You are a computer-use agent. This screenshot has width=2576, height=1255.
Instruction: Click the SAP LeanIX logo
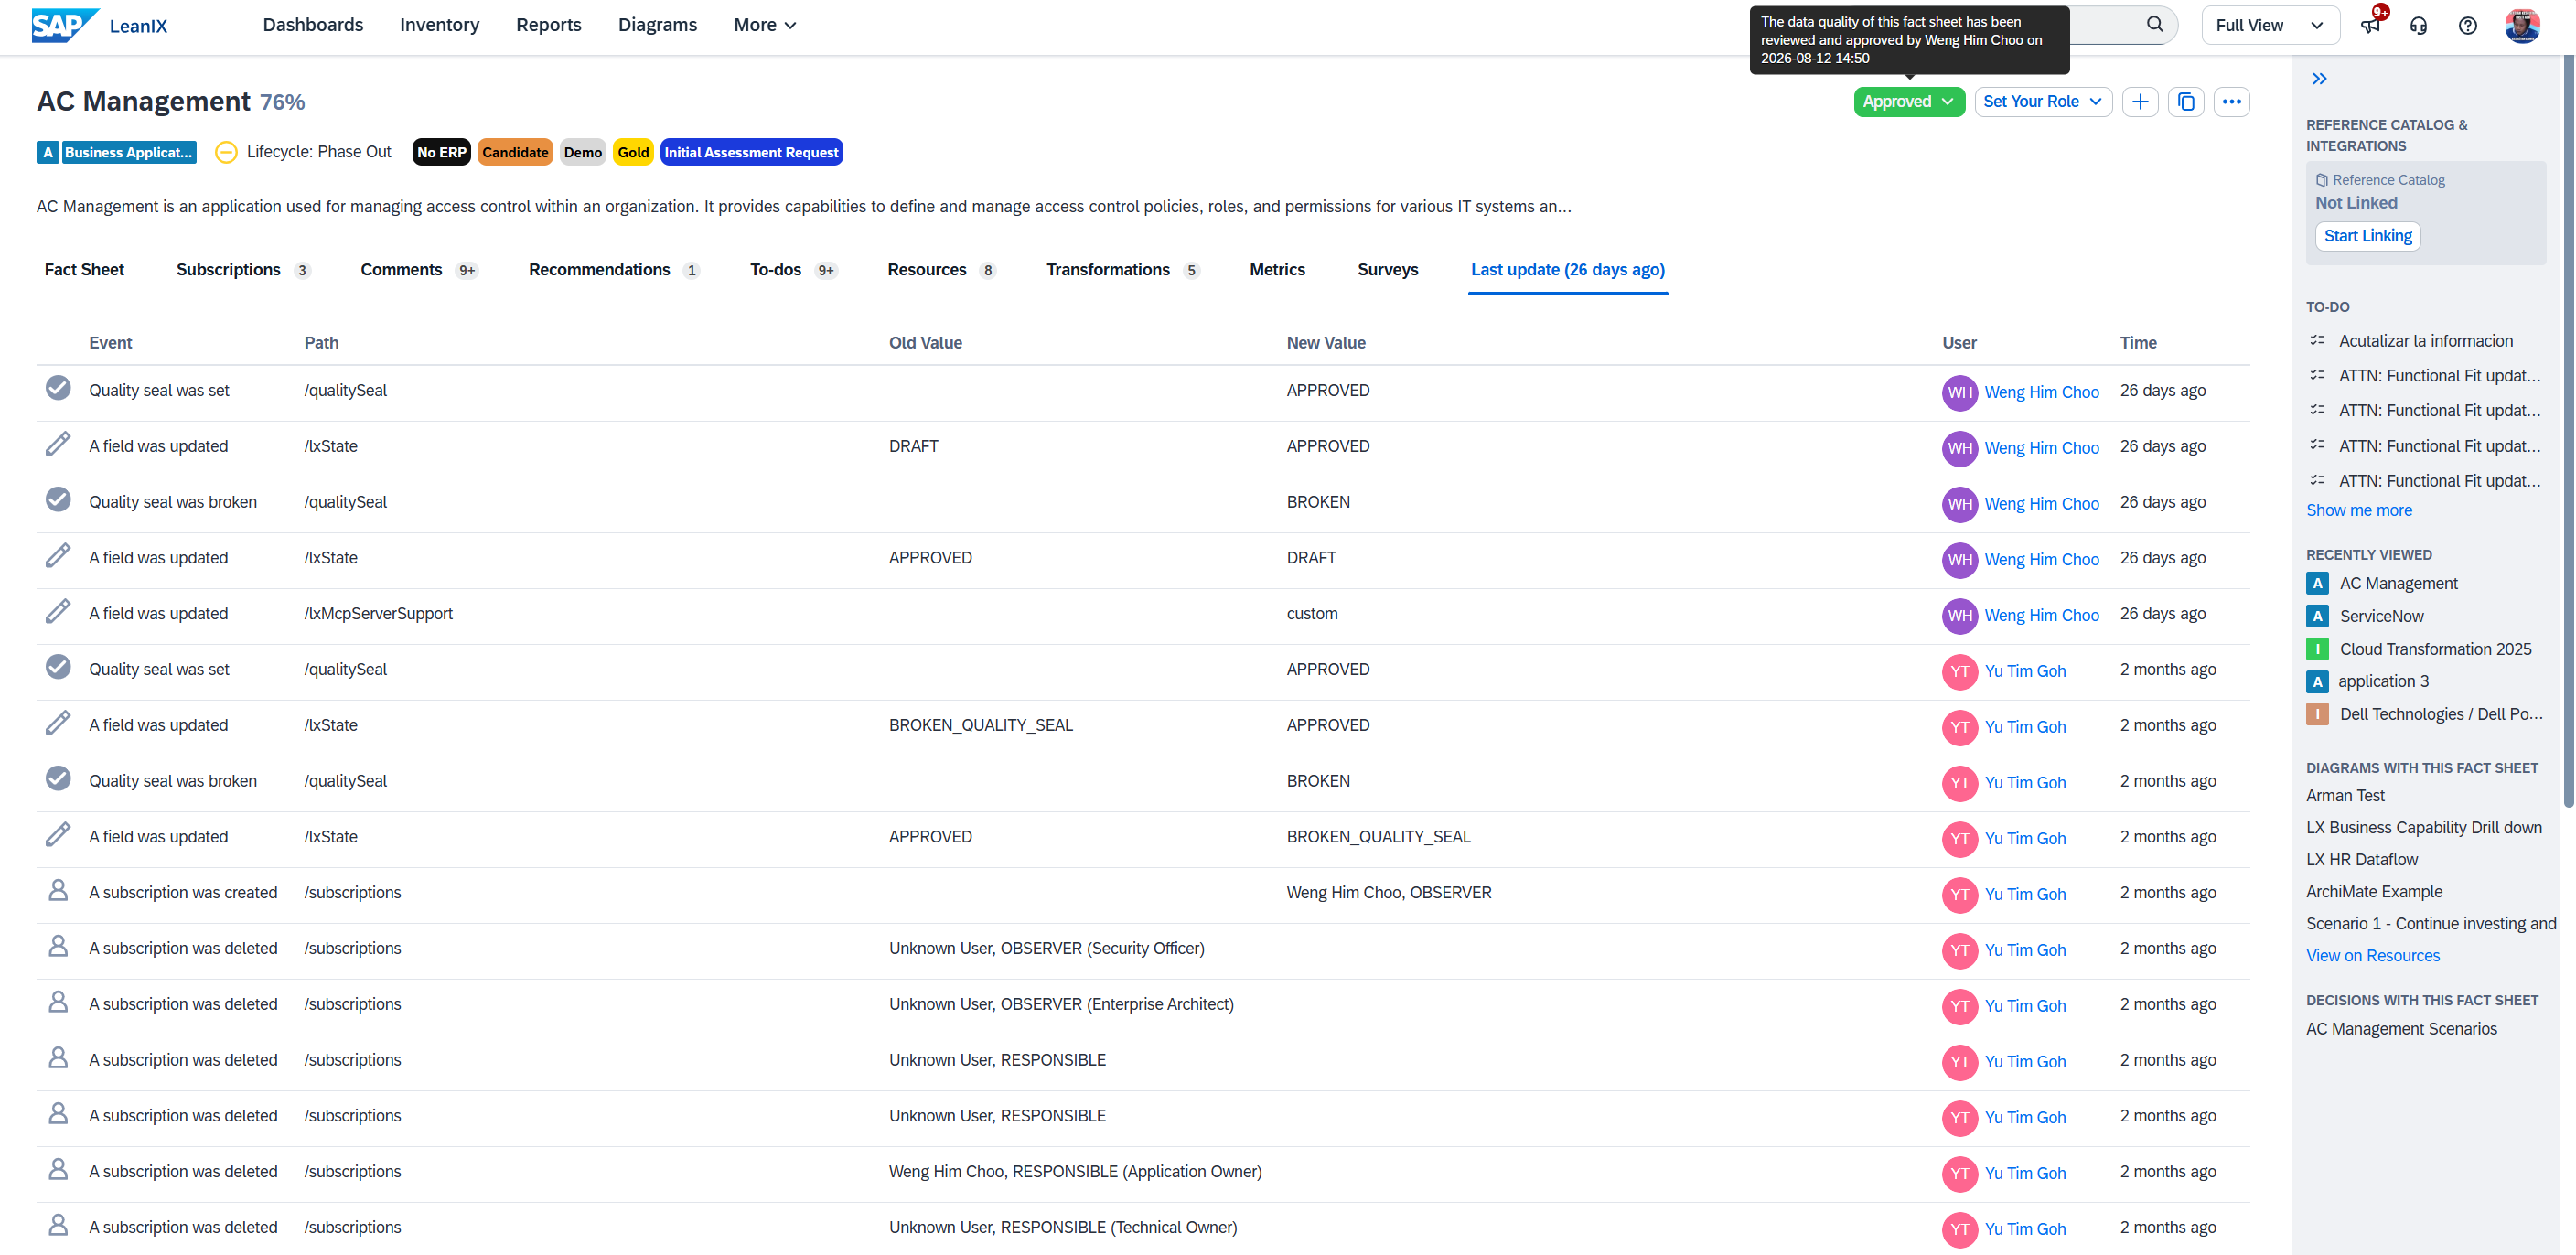(x=99, y=25)
